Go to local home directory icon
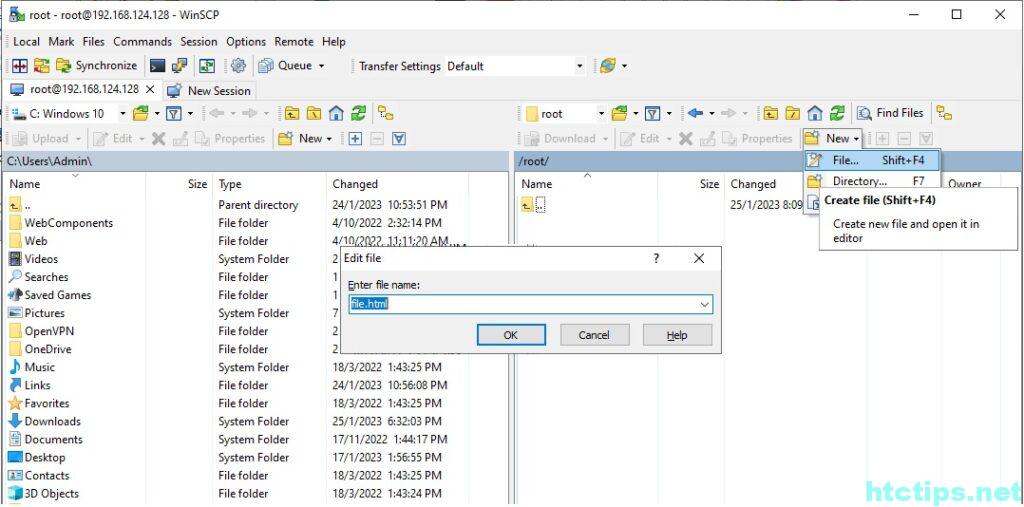1024x507 pixels. point(336,114)
